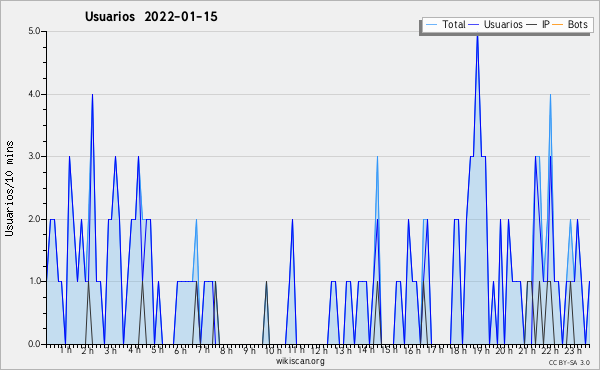Click the '20 h' x-axis label
Image resolution: width=600 pixels, height=370 pixels.
pos(504,351)
